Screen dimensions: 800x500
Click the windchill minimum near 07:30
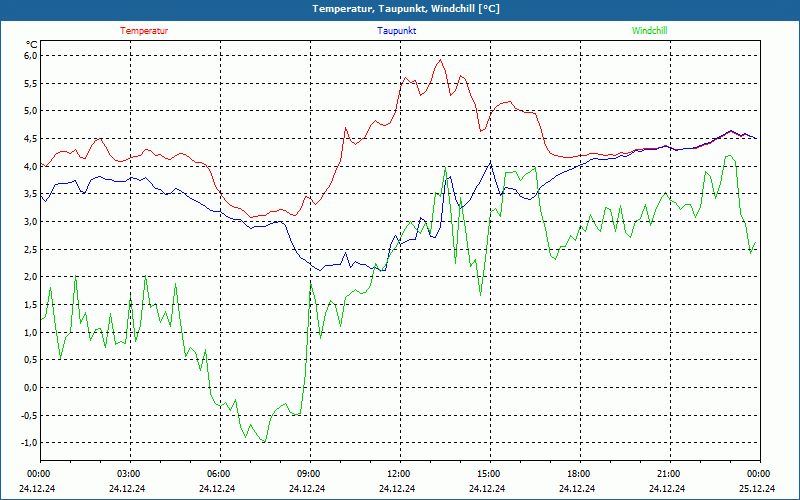coord(264,441)
